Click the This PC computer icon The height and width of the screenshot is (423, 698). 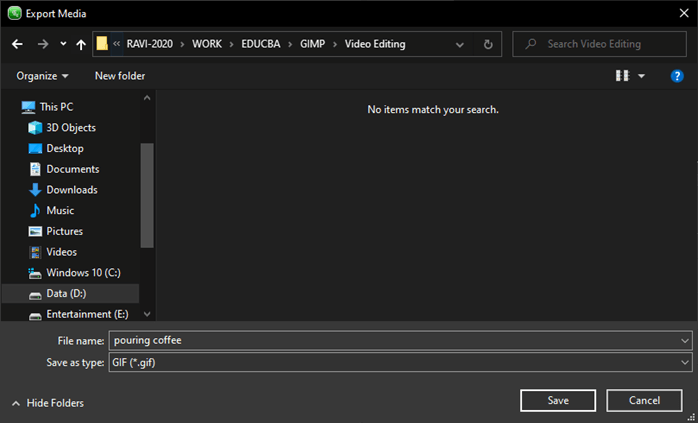tap(28, 107)
